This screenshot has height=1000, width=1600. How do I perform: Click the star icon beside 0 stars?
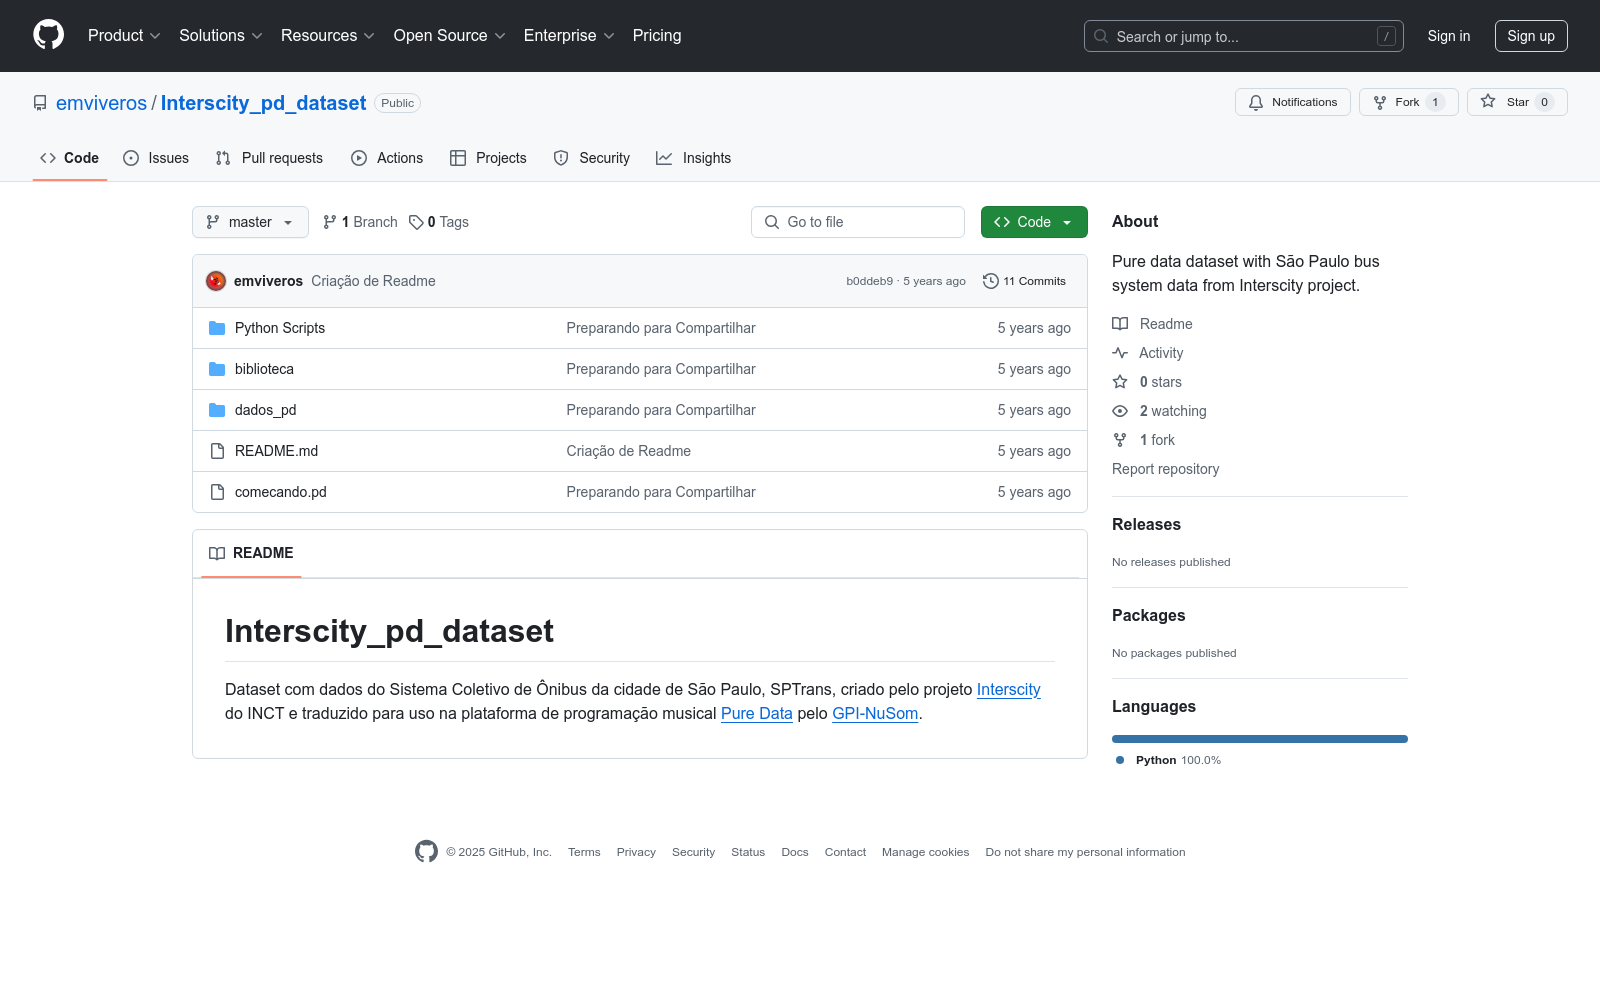click(x=1120, y=382)
